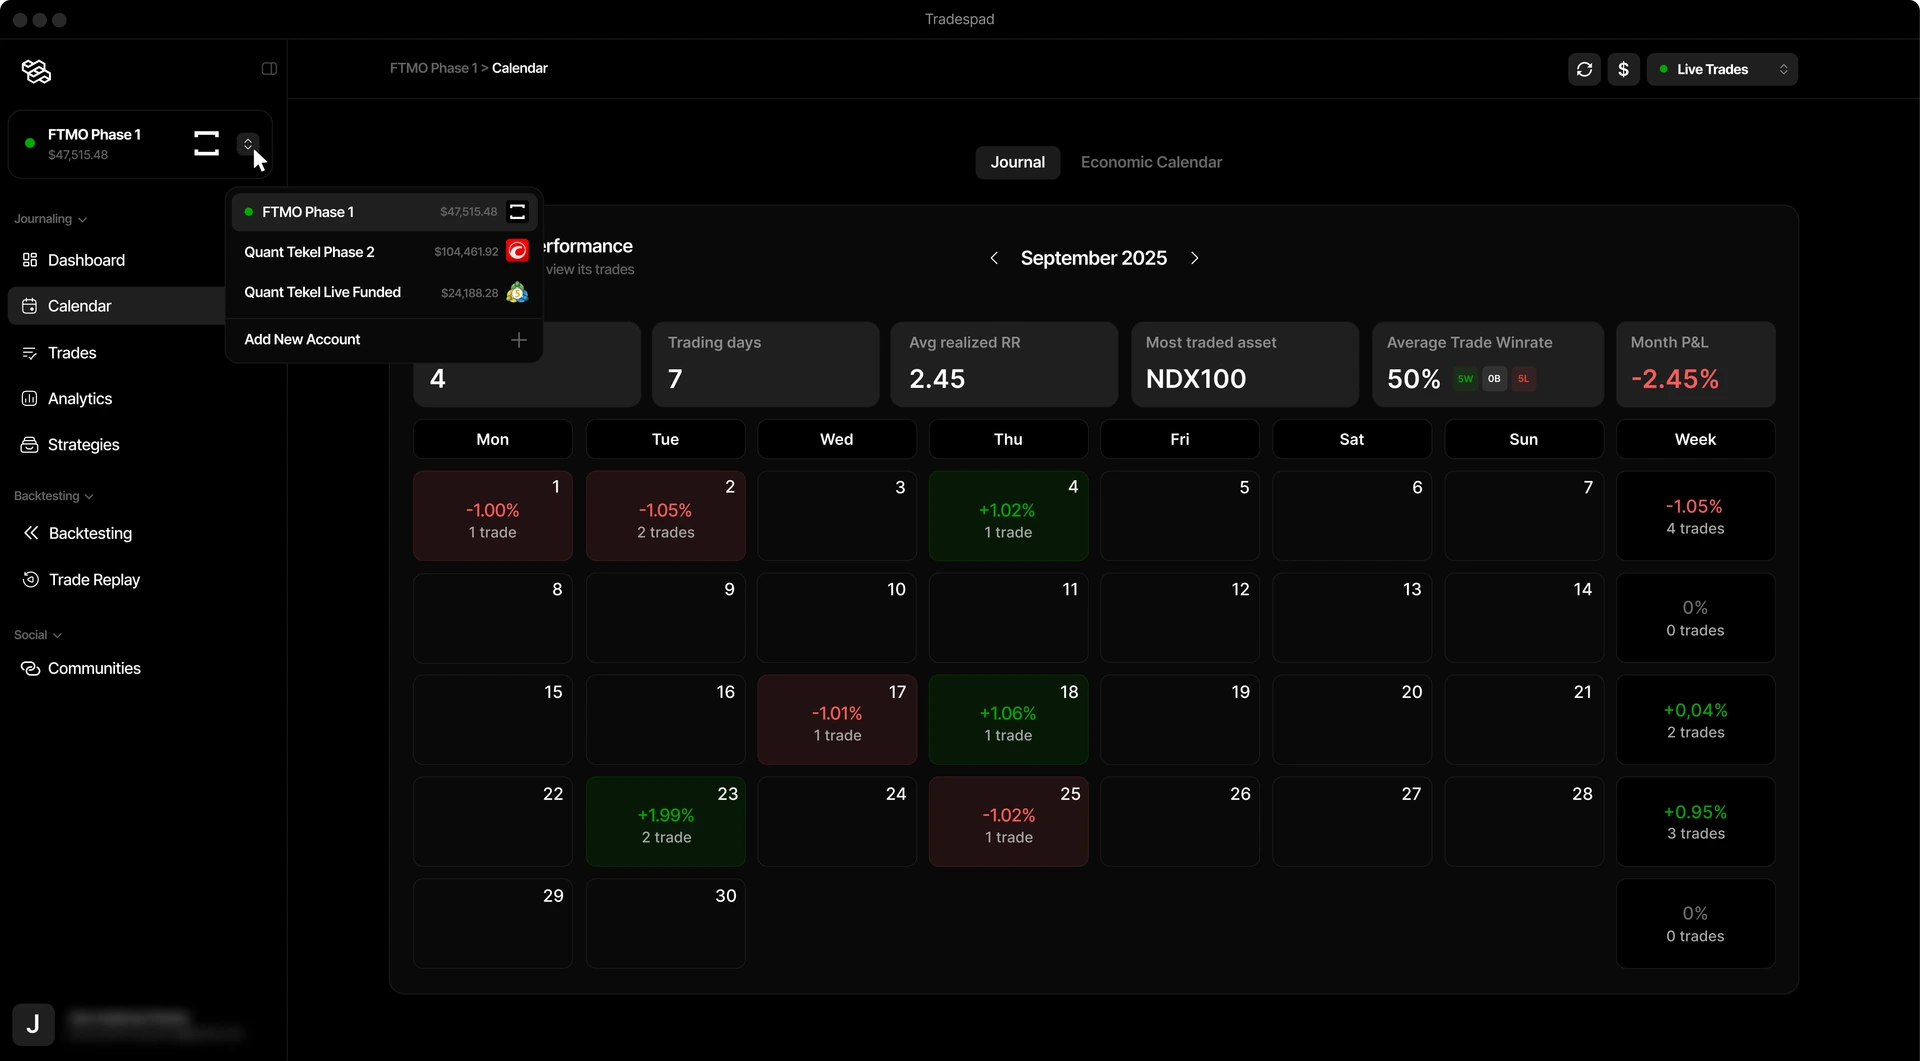Click Add New Account entry
This screenshot has width=1920, height=1061.
pyautogui.click(x=384, y=340)
